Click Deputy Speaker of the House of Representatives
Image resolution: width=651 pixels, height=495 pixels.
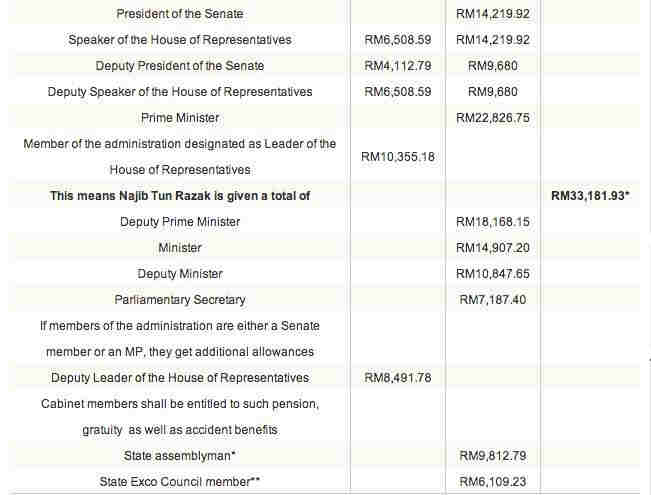tap(180, 92)
